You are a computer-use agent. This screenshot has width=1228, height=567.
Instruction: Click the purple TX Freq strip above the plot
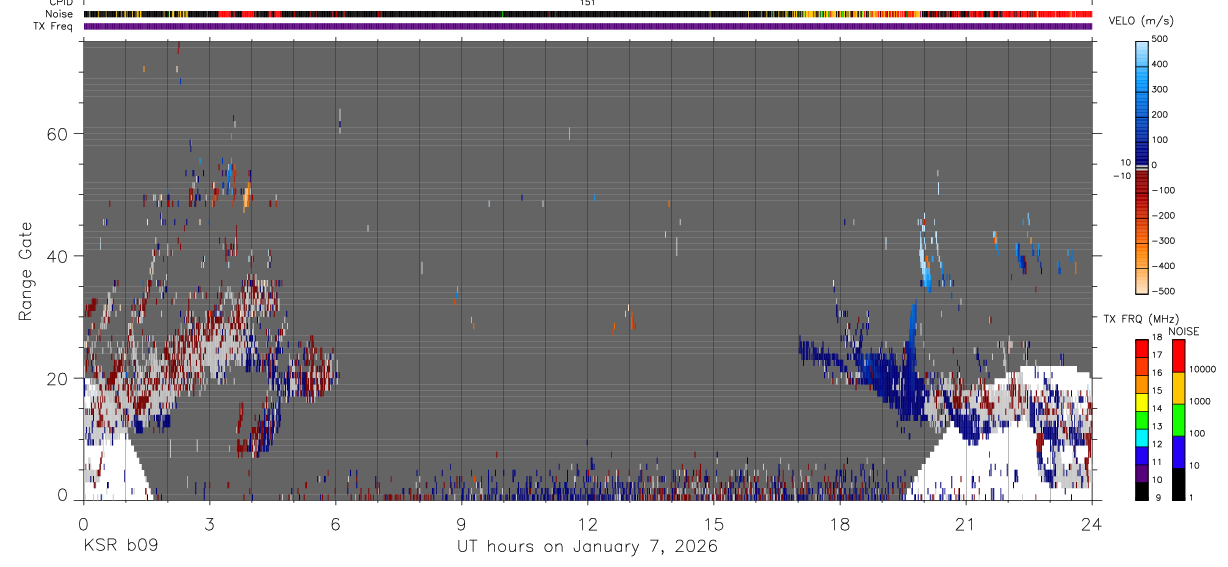pyautogui.click(x=588, y=26)
